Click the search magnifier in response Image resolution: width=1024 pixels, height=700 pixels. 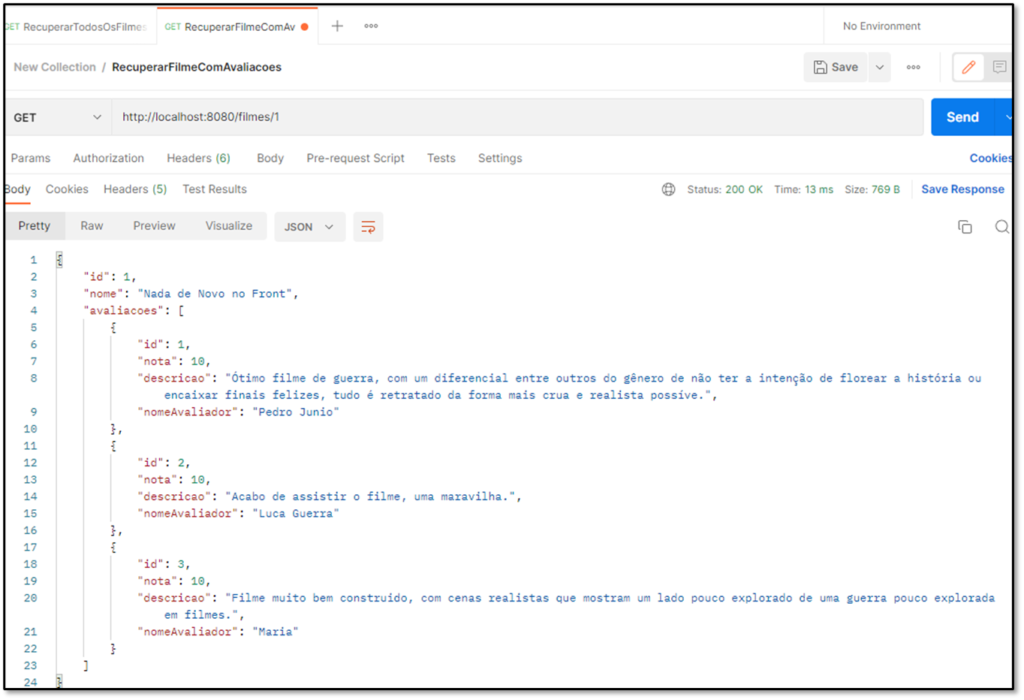(x=1001, y=227)
